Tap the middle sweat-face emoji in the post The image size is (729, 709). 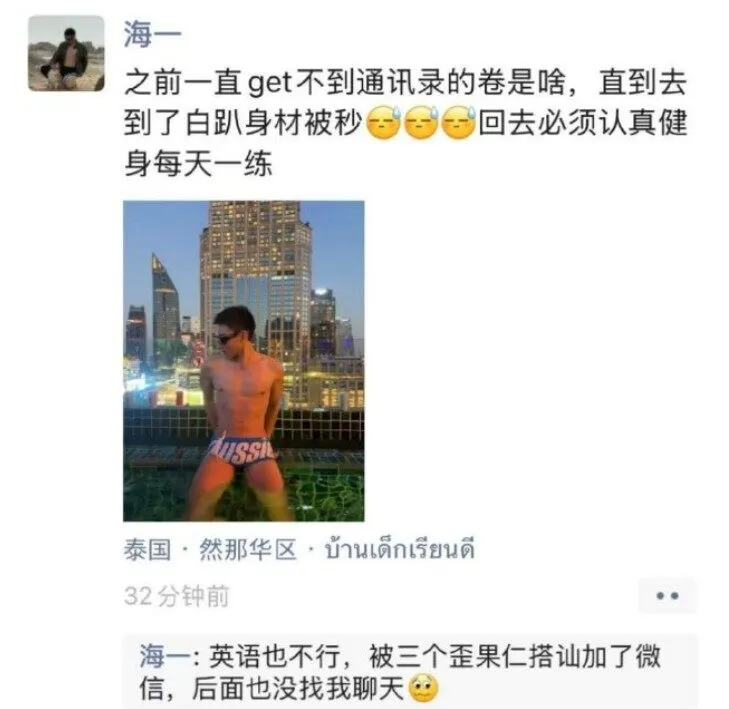click(x=421, y=123)
